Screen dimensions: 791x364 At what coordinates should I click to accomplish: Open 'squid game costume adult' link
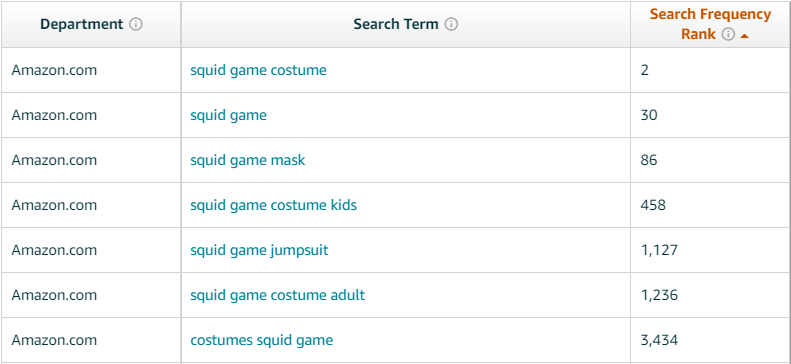277,295
